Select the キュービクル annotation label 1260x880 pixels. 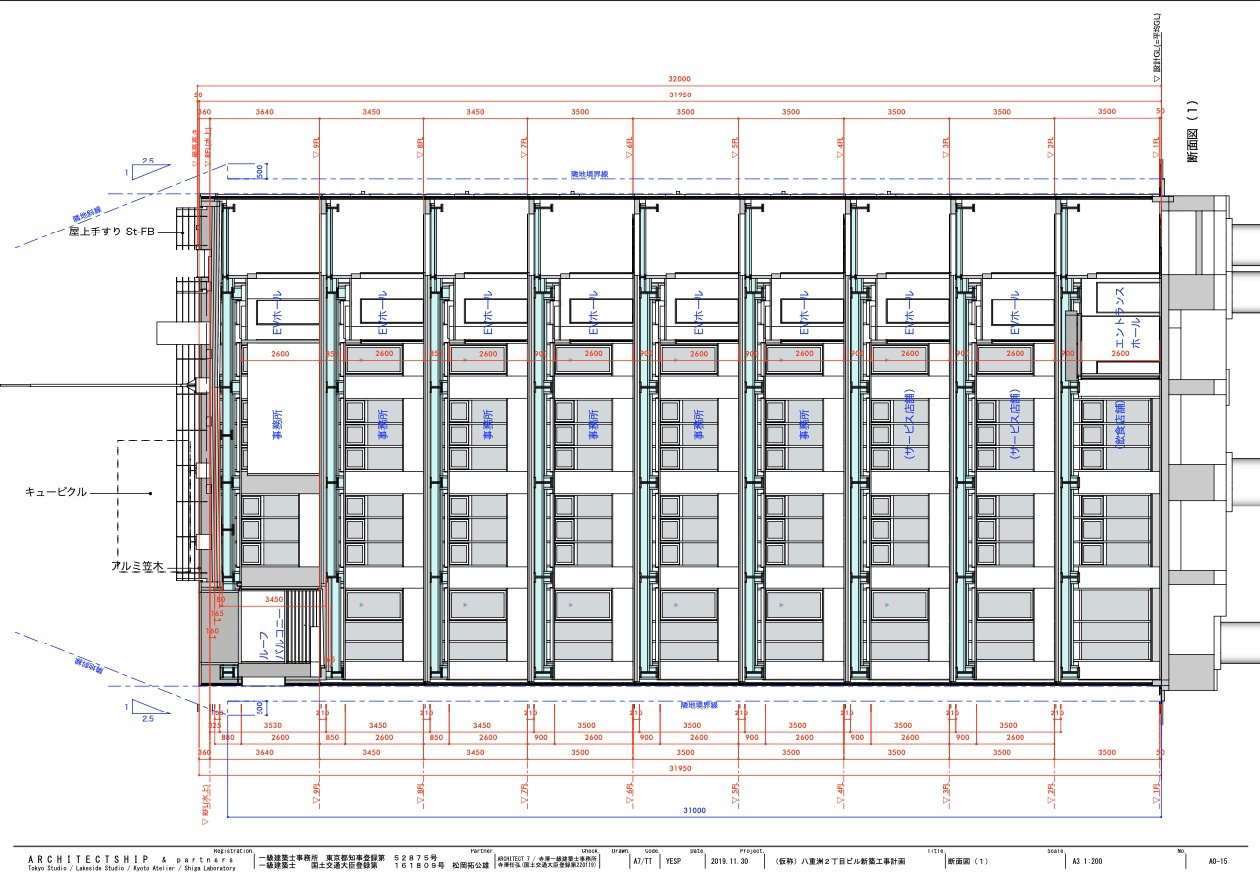tap(57, 492)
